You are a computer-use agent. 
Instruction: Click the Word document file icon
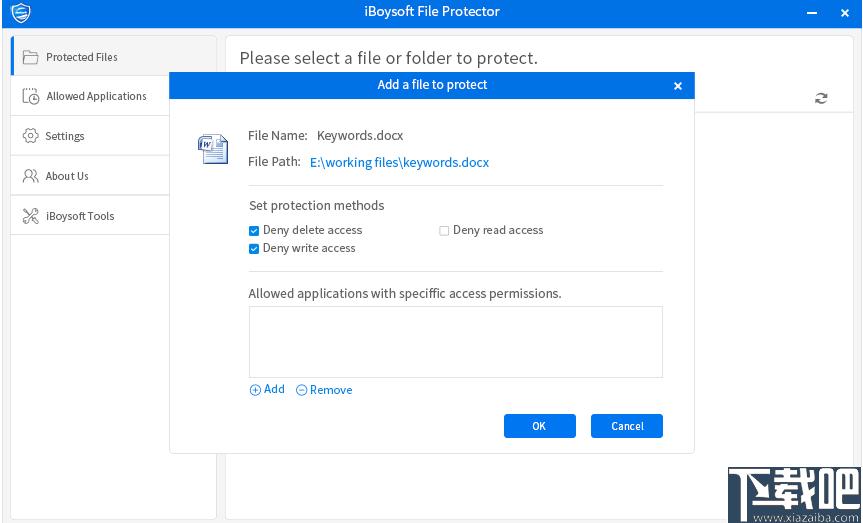click(212, 149)
